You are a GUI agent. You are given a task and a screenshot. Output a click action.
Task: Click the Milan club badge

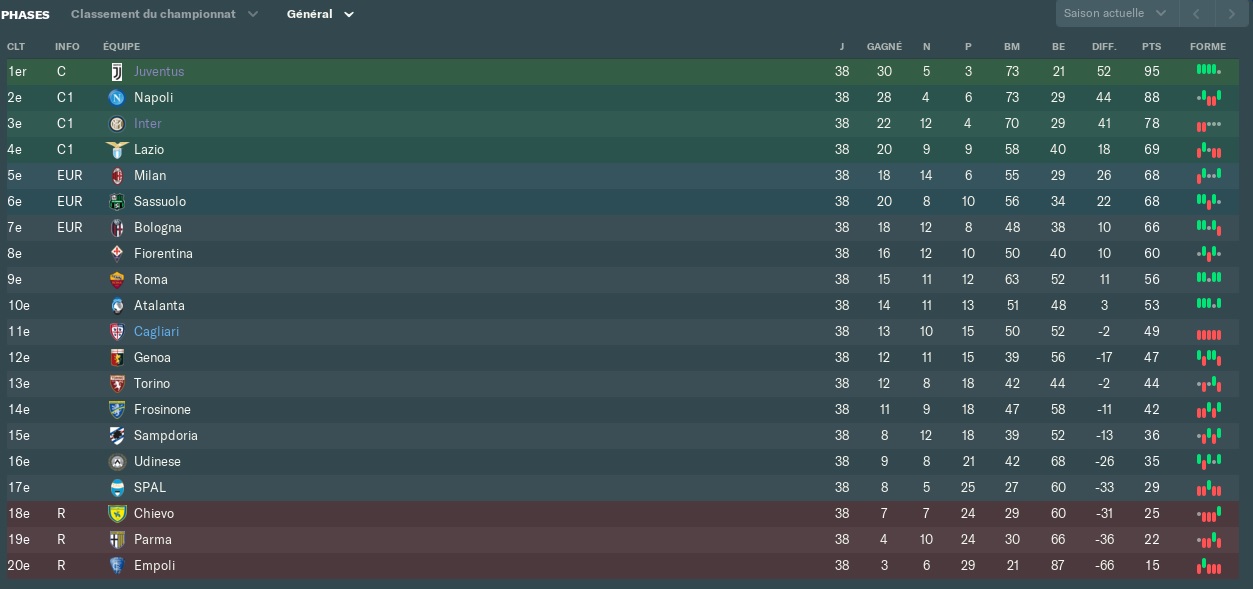(x=117, y=176)
